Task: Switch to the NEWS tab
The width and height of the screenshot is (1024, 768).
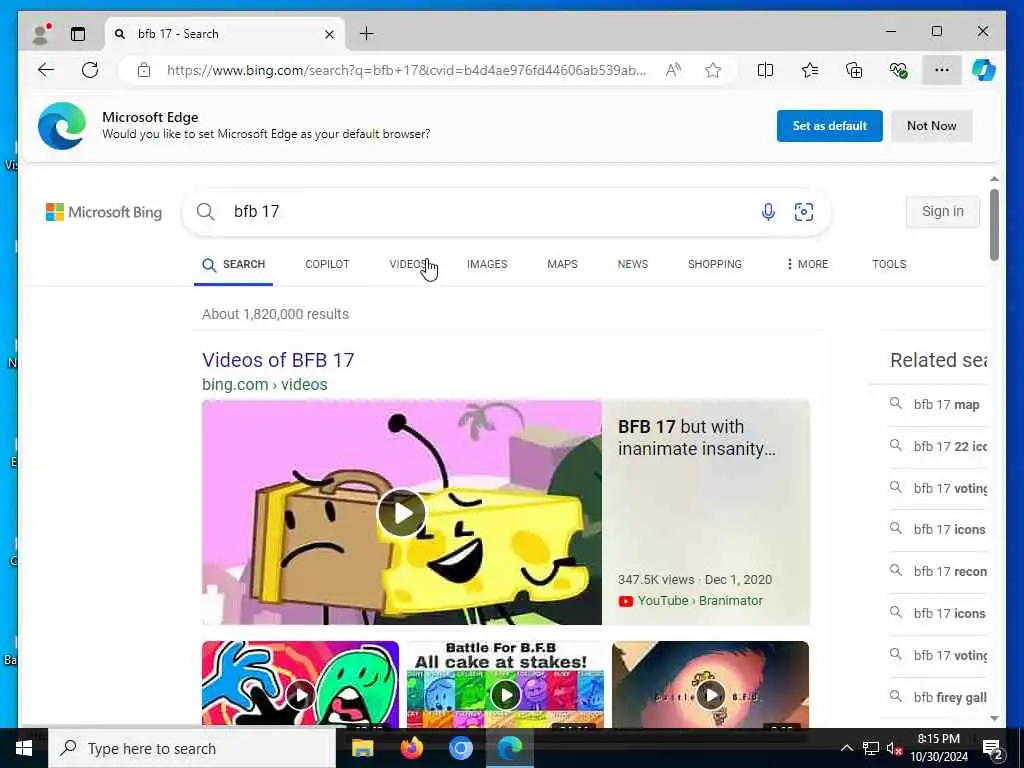Action: click(x=633, y=264)
